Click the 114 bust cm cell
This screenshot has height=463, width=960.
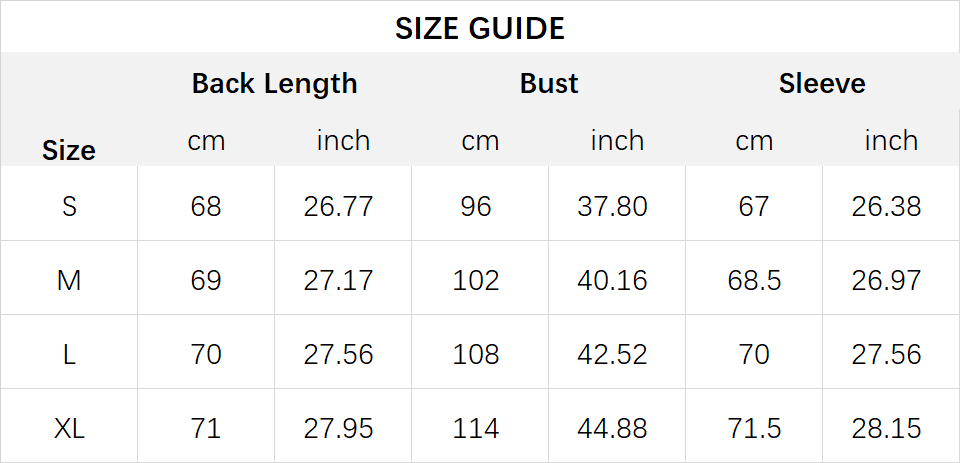476,429
